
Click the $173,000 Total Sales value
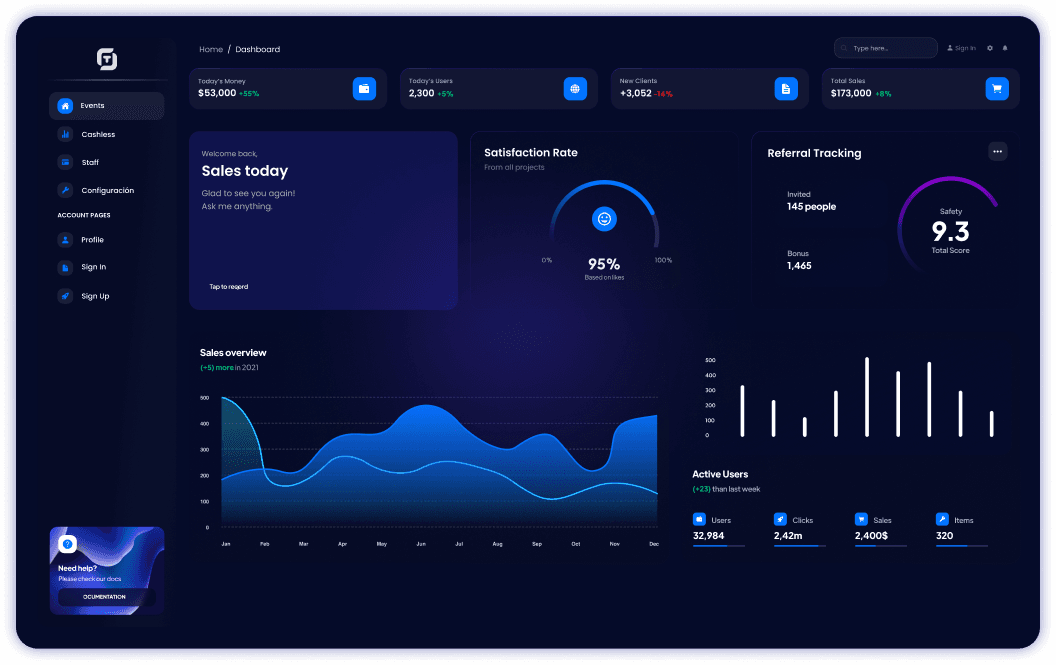pos(851,93)
